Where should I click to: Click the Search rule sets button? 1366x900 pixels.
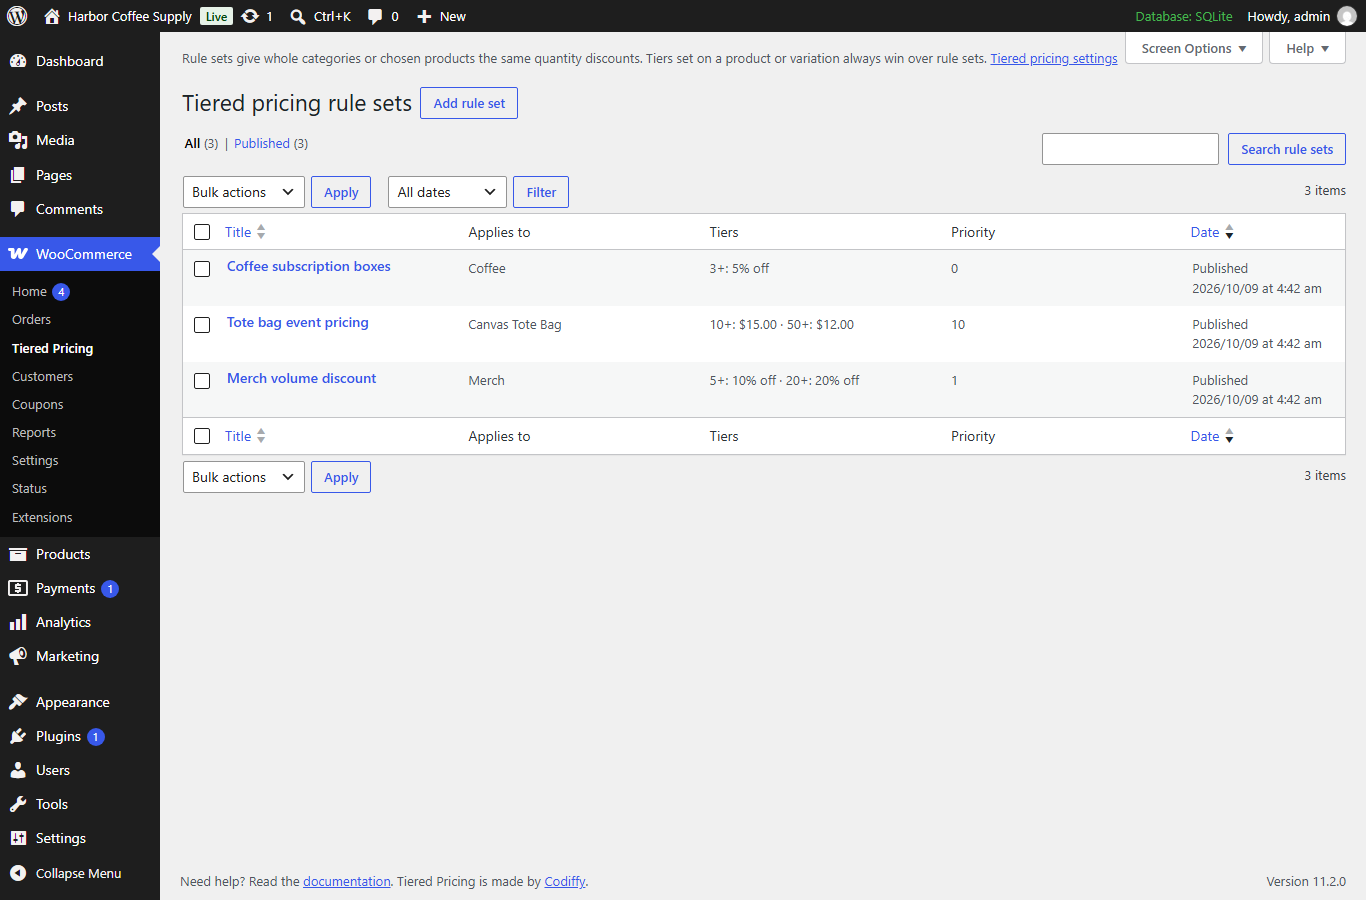[1287, 149]
